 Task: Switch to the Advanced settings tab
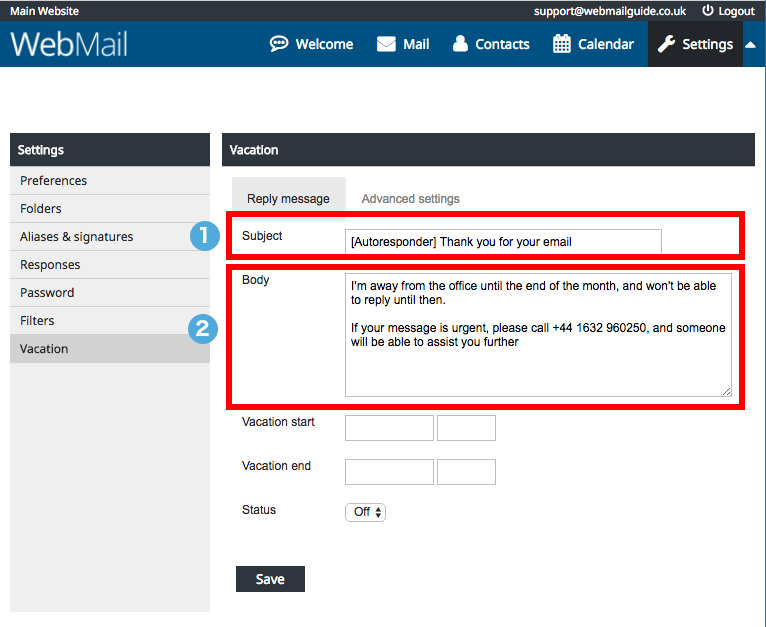(410, 199)
